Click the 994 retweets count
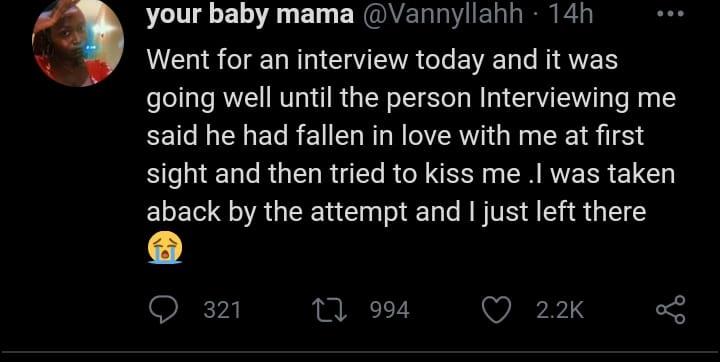This screenshot has height=362, width=720. 390,310
